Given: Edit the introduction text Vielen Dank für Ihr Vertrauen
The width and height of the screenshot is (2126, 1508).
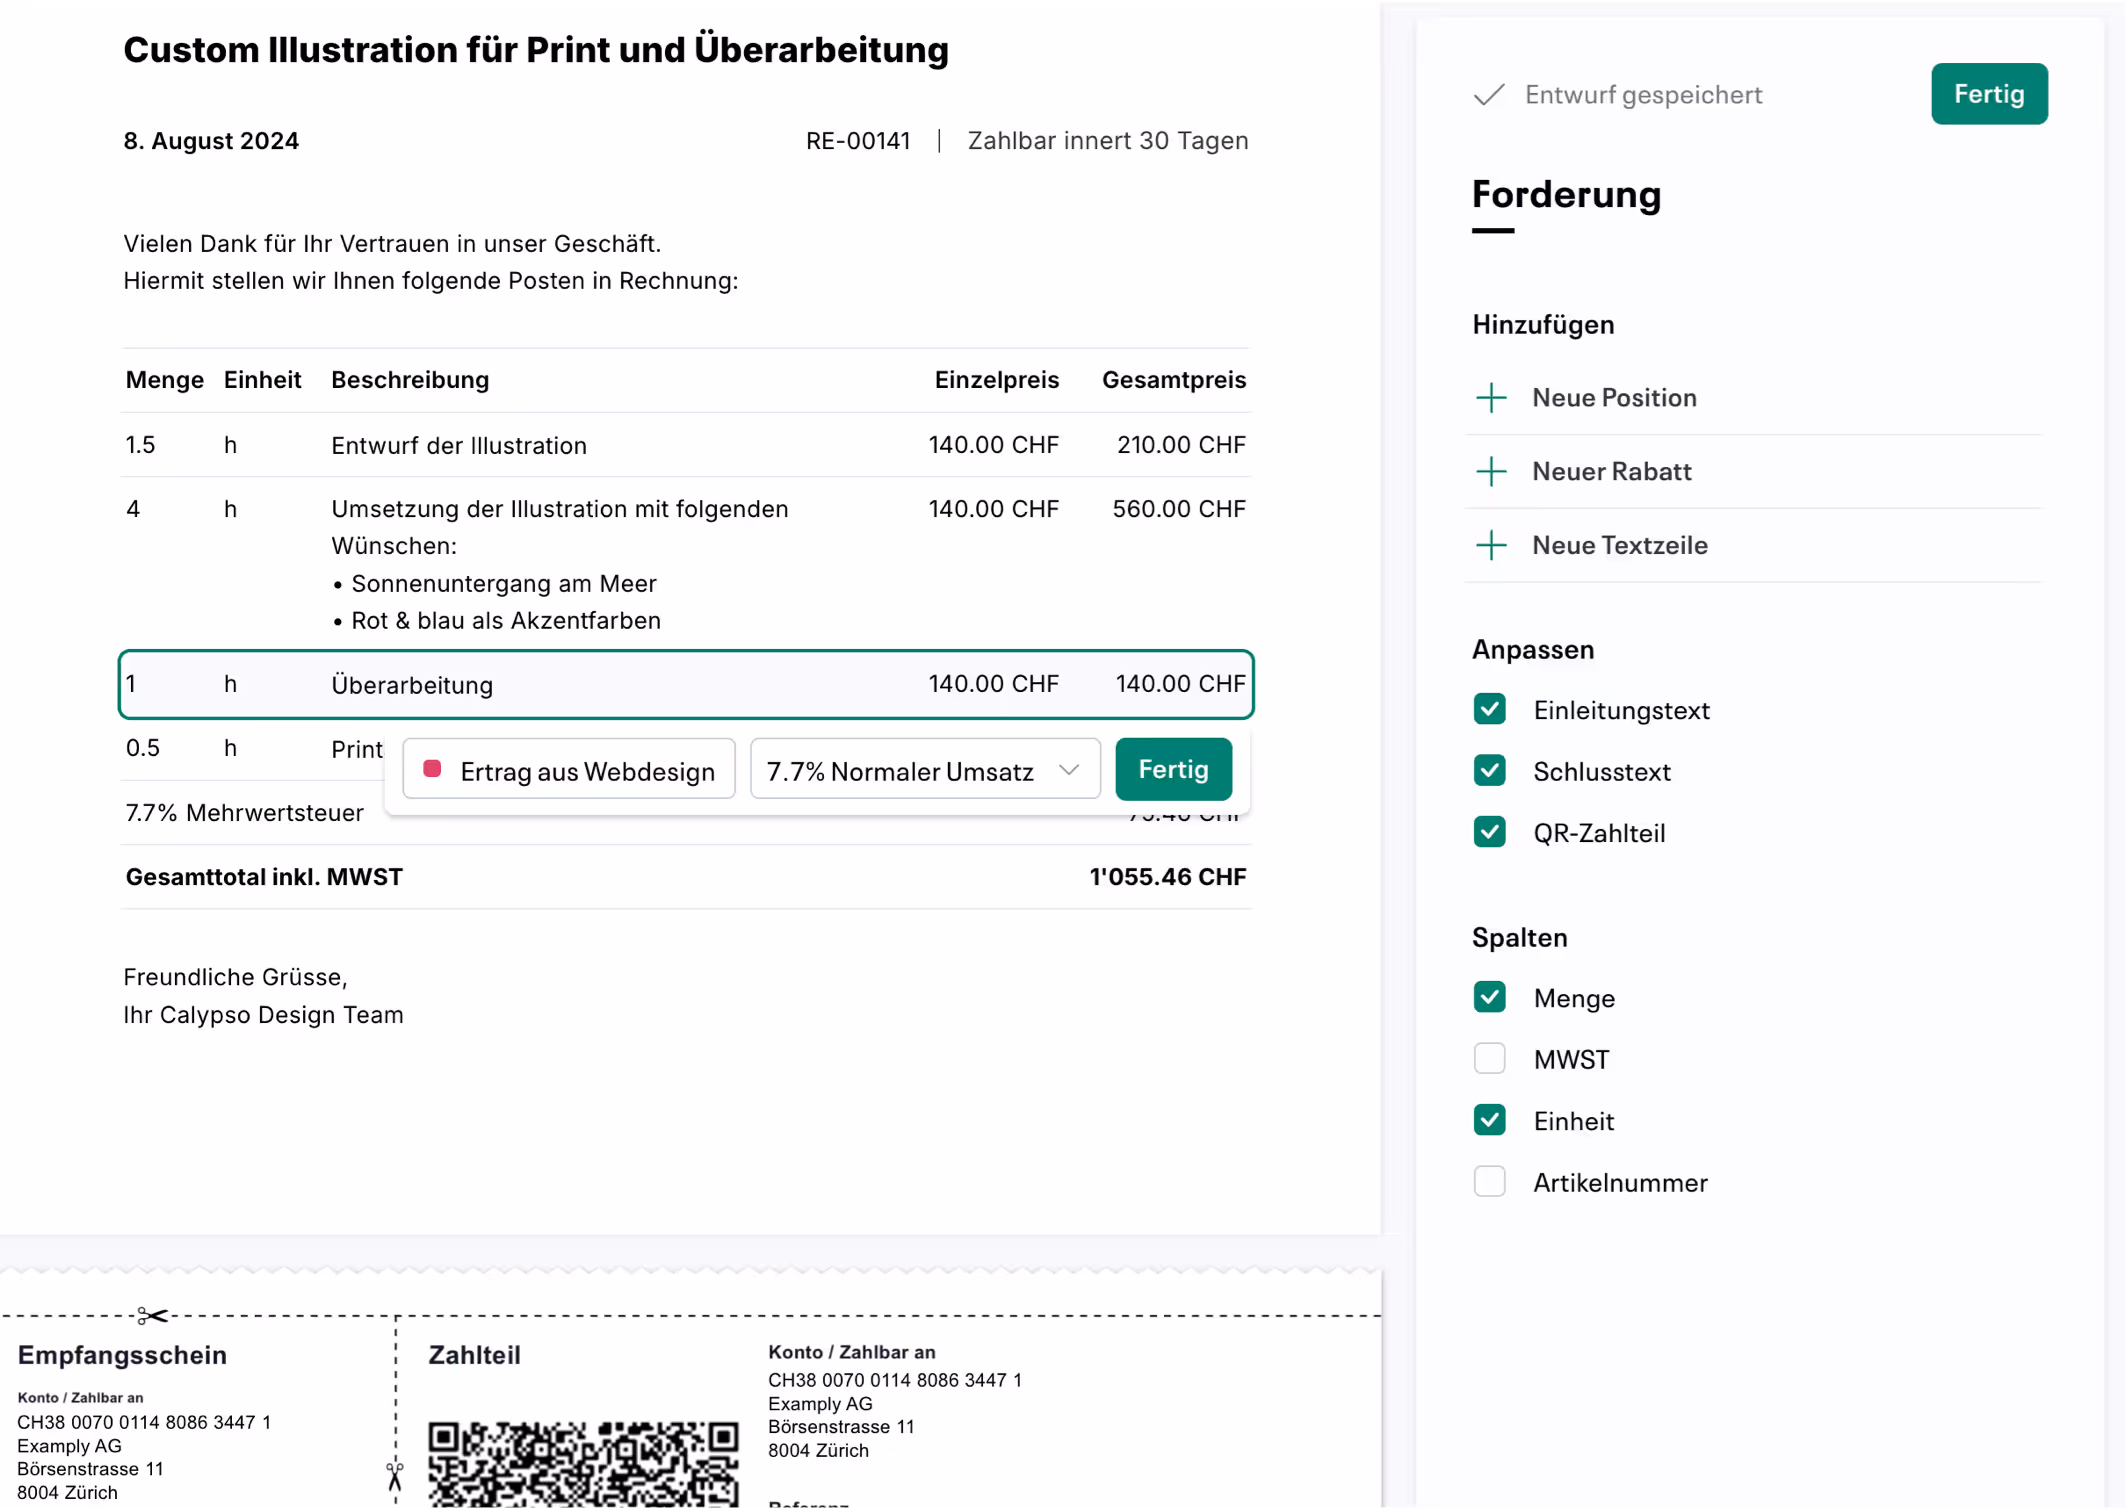Looking at the screenshot, I should click(x=431, y=263).
